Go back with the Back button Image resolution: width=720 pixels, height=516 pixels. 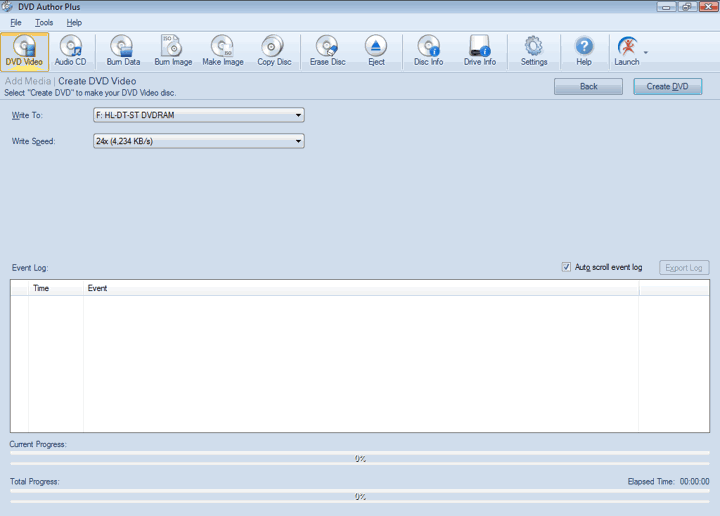tap(588, 86)
